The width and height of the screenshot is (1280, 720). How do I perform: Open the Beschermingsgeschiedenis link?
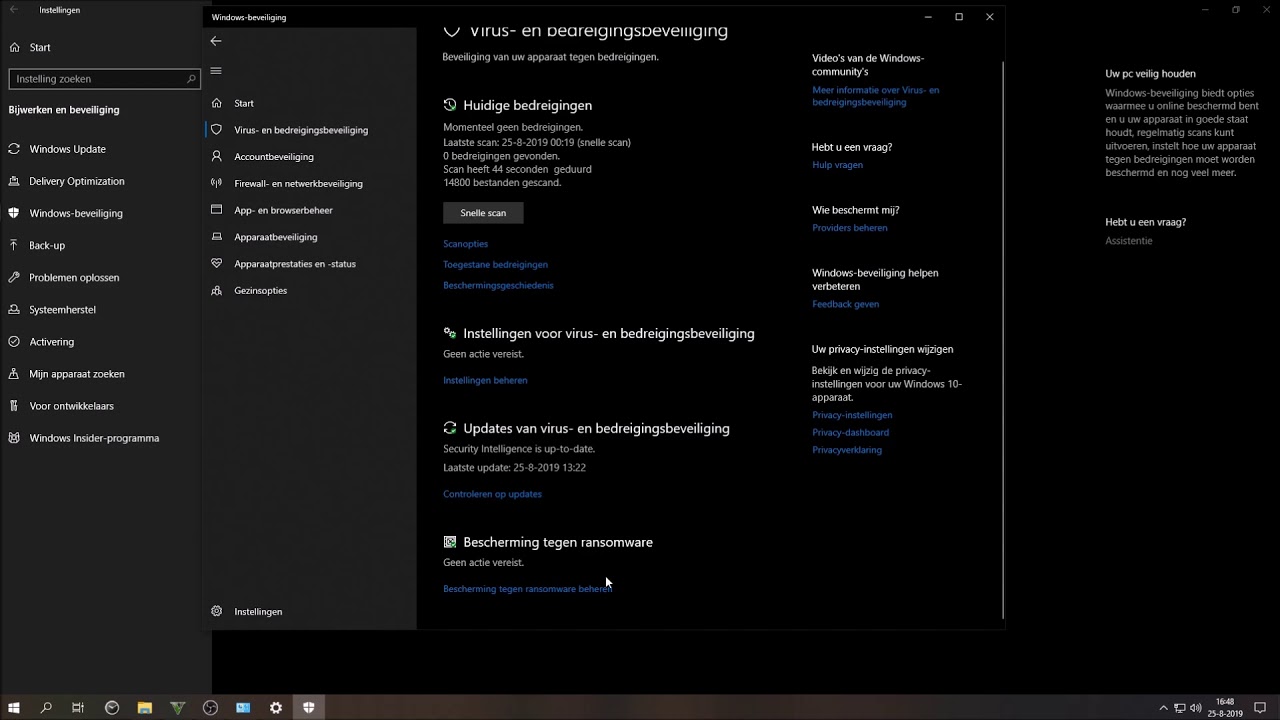pos(498,286)
